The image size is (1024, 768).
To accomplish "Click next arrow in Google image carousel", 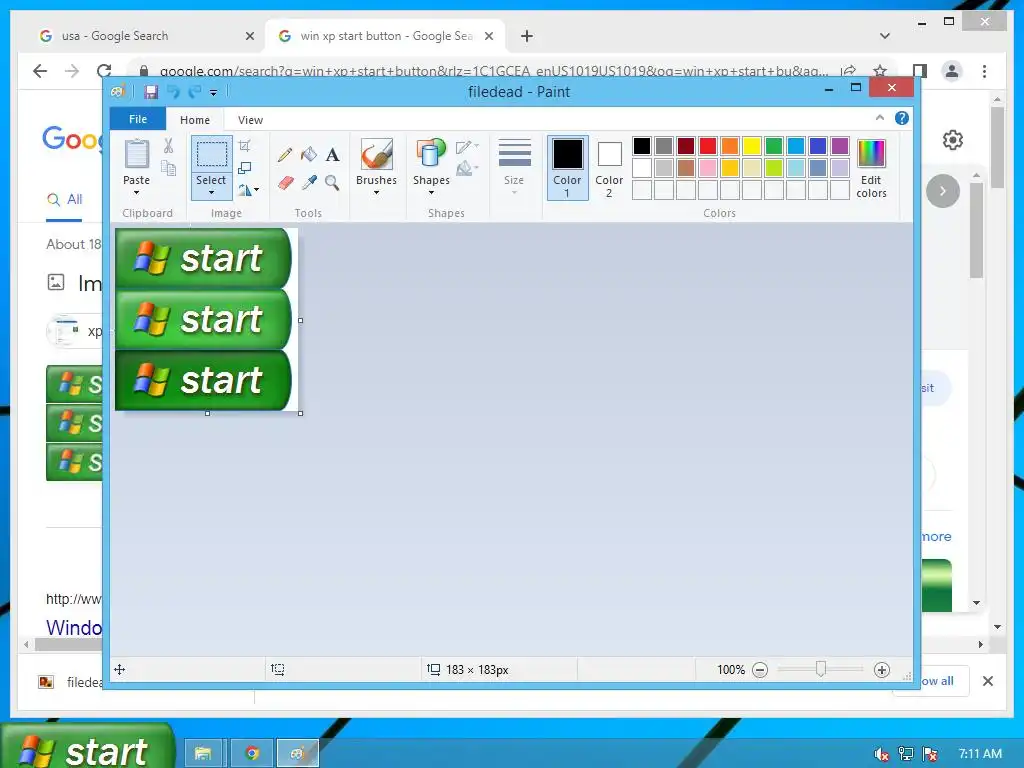I will click(x=942, y=191).
